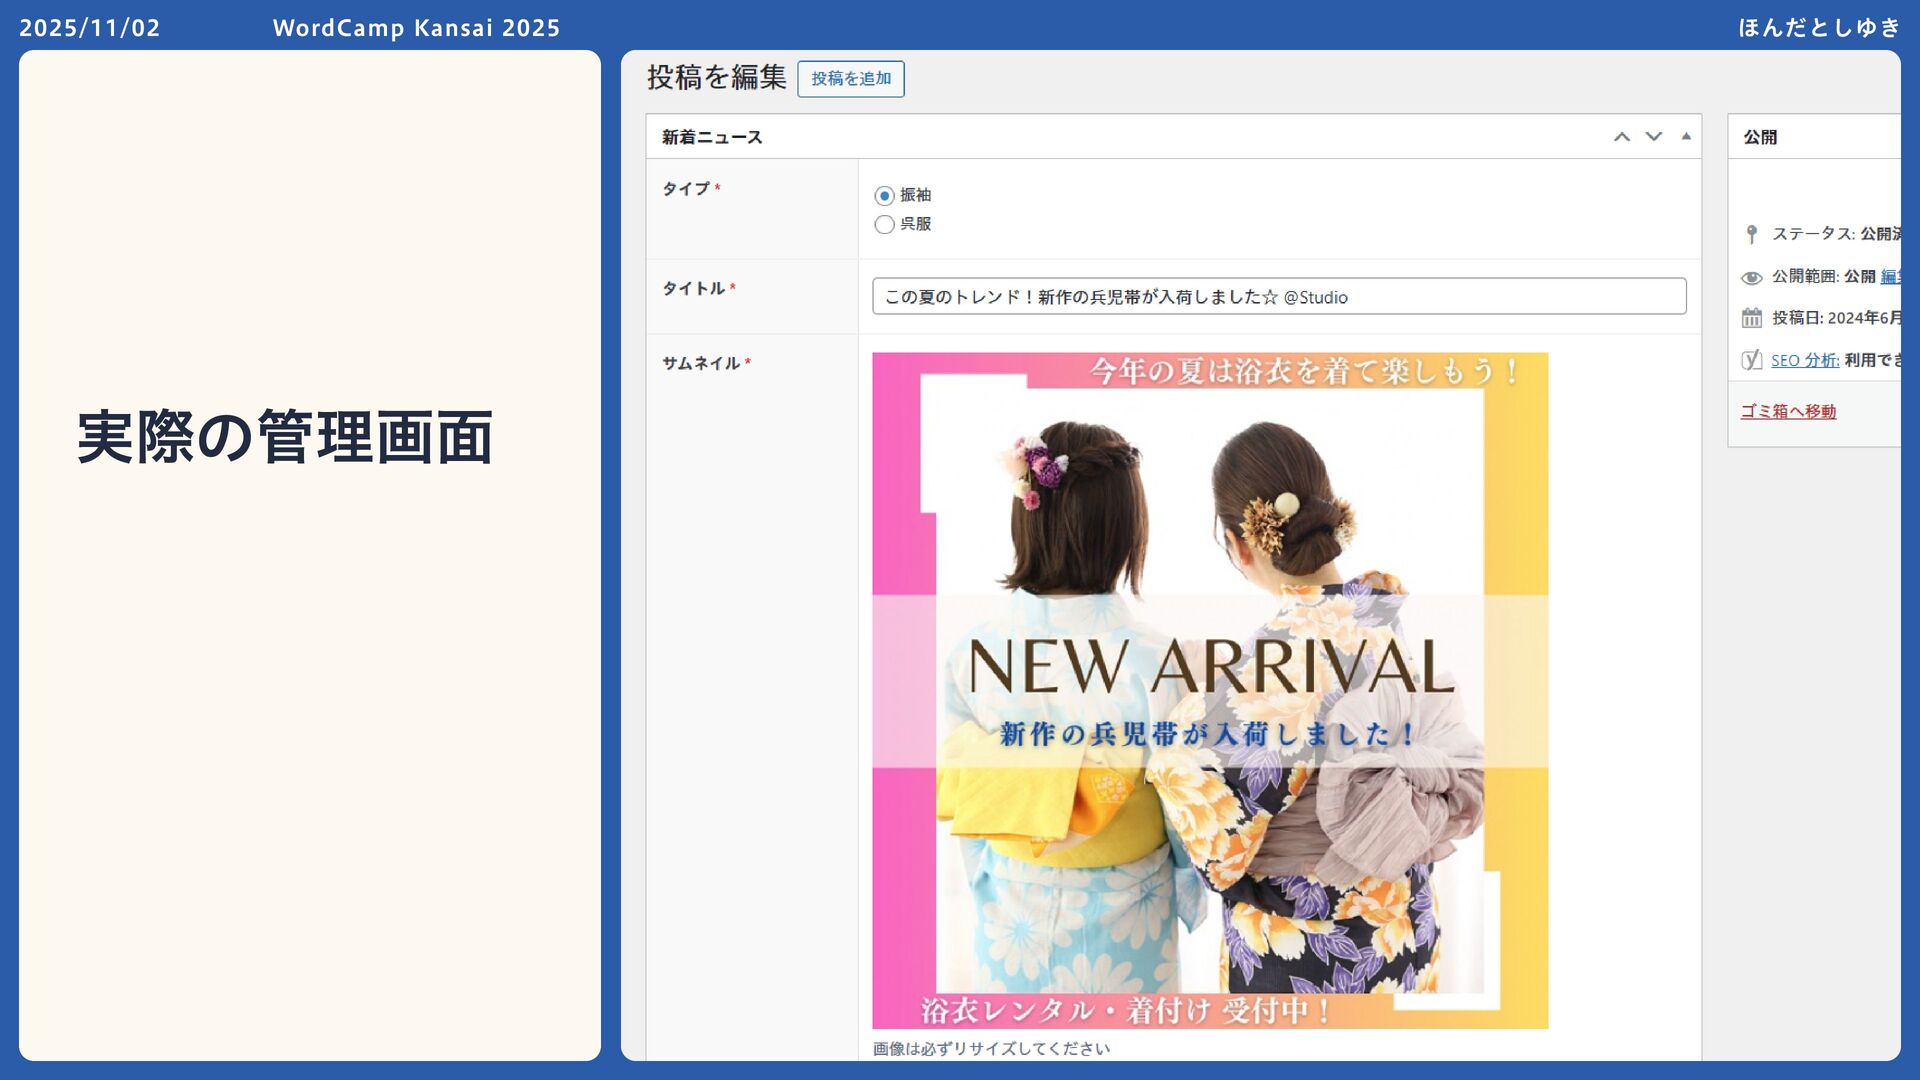
Task: Click the 投稿を編集 page heading
Action: (x=716, y=77)
